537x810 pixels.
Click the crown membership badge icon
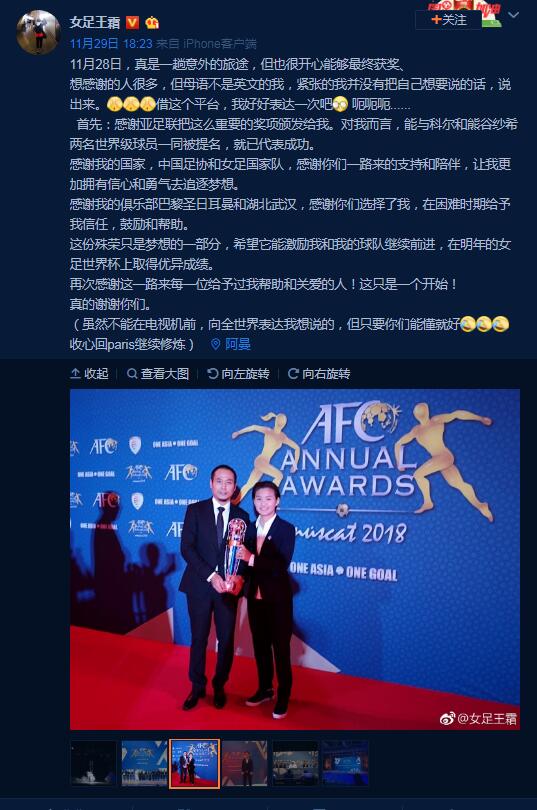coord(152,23)
